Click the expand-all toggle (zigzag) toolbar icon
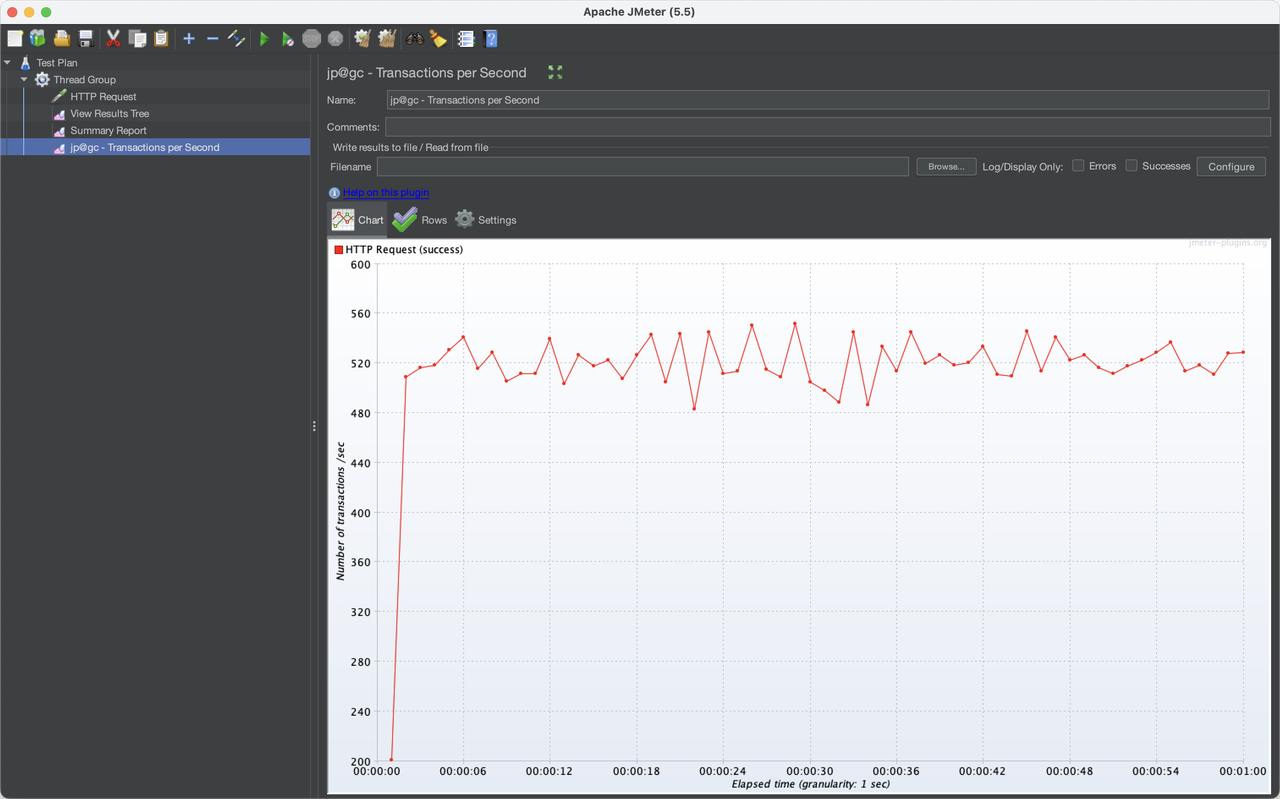 [x=237, y=39]
